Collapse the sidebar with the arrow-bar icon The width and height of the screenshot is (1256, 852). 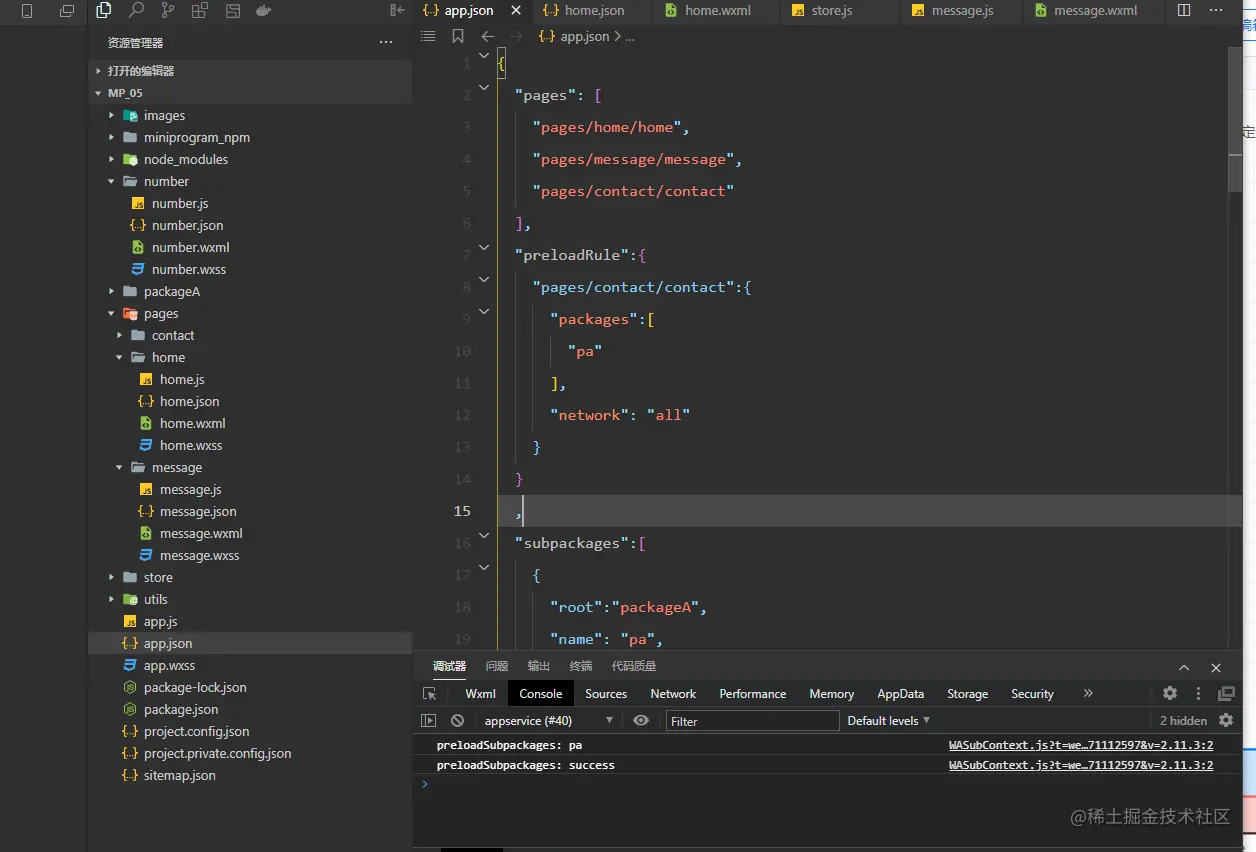click(397, 10)
